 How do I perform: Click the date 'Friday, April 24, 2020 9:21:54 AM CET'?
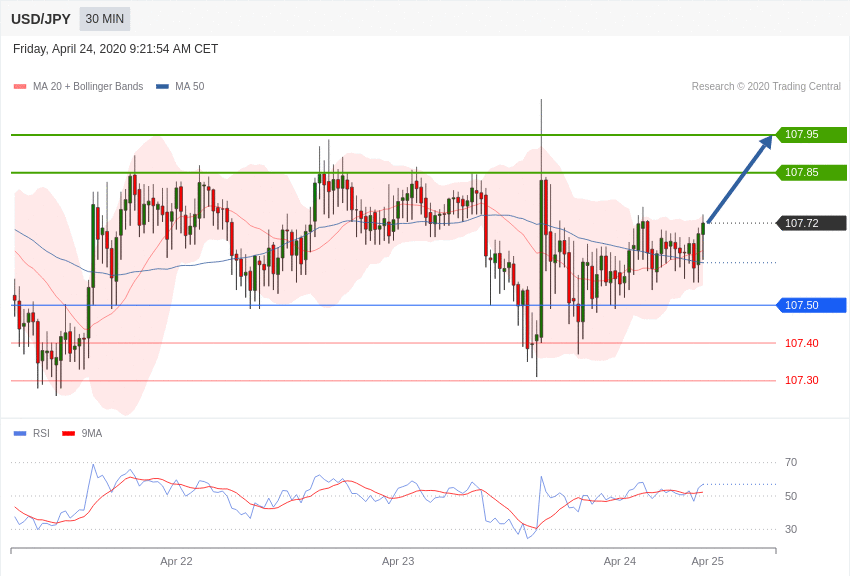click(x=115, y=49)
